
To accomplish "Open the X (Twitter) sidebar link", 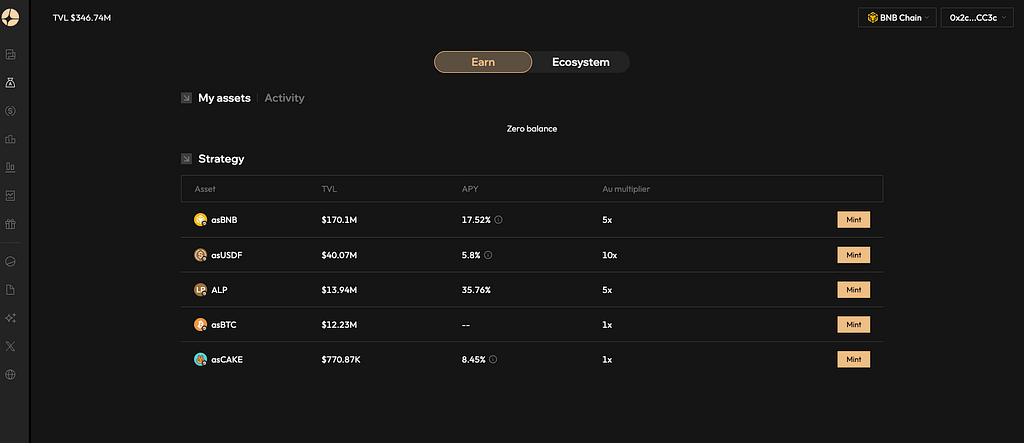I will click(x=10, y=346).
